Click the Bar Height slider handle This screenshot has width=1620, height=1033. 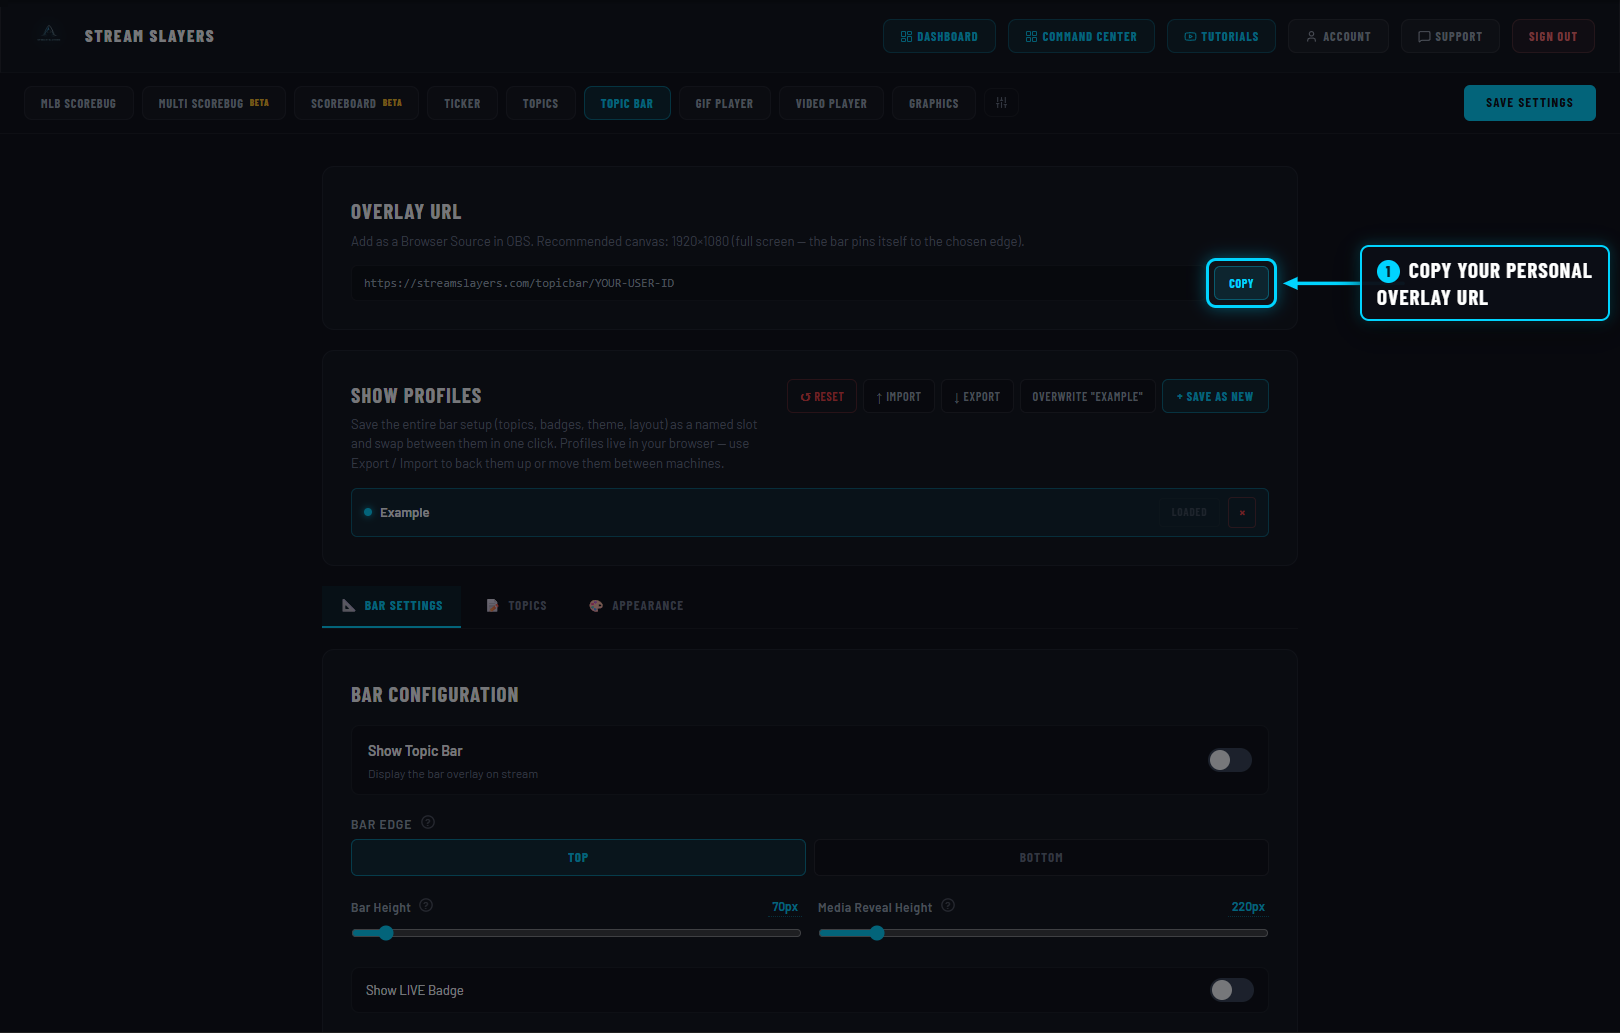click(x=386, y=933)
